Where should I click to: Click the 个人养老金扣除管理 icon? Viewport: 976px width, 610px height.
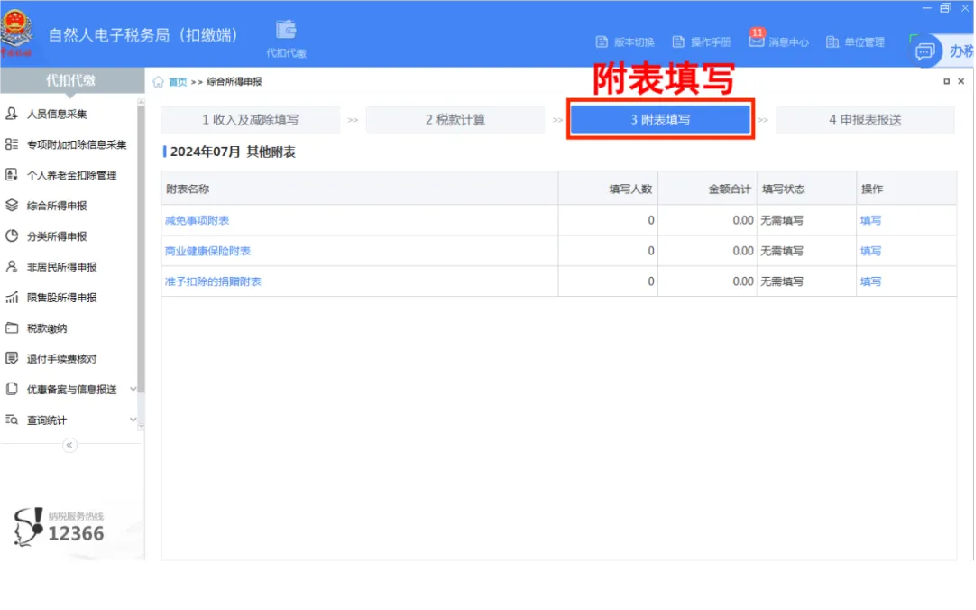coord(11,175)
